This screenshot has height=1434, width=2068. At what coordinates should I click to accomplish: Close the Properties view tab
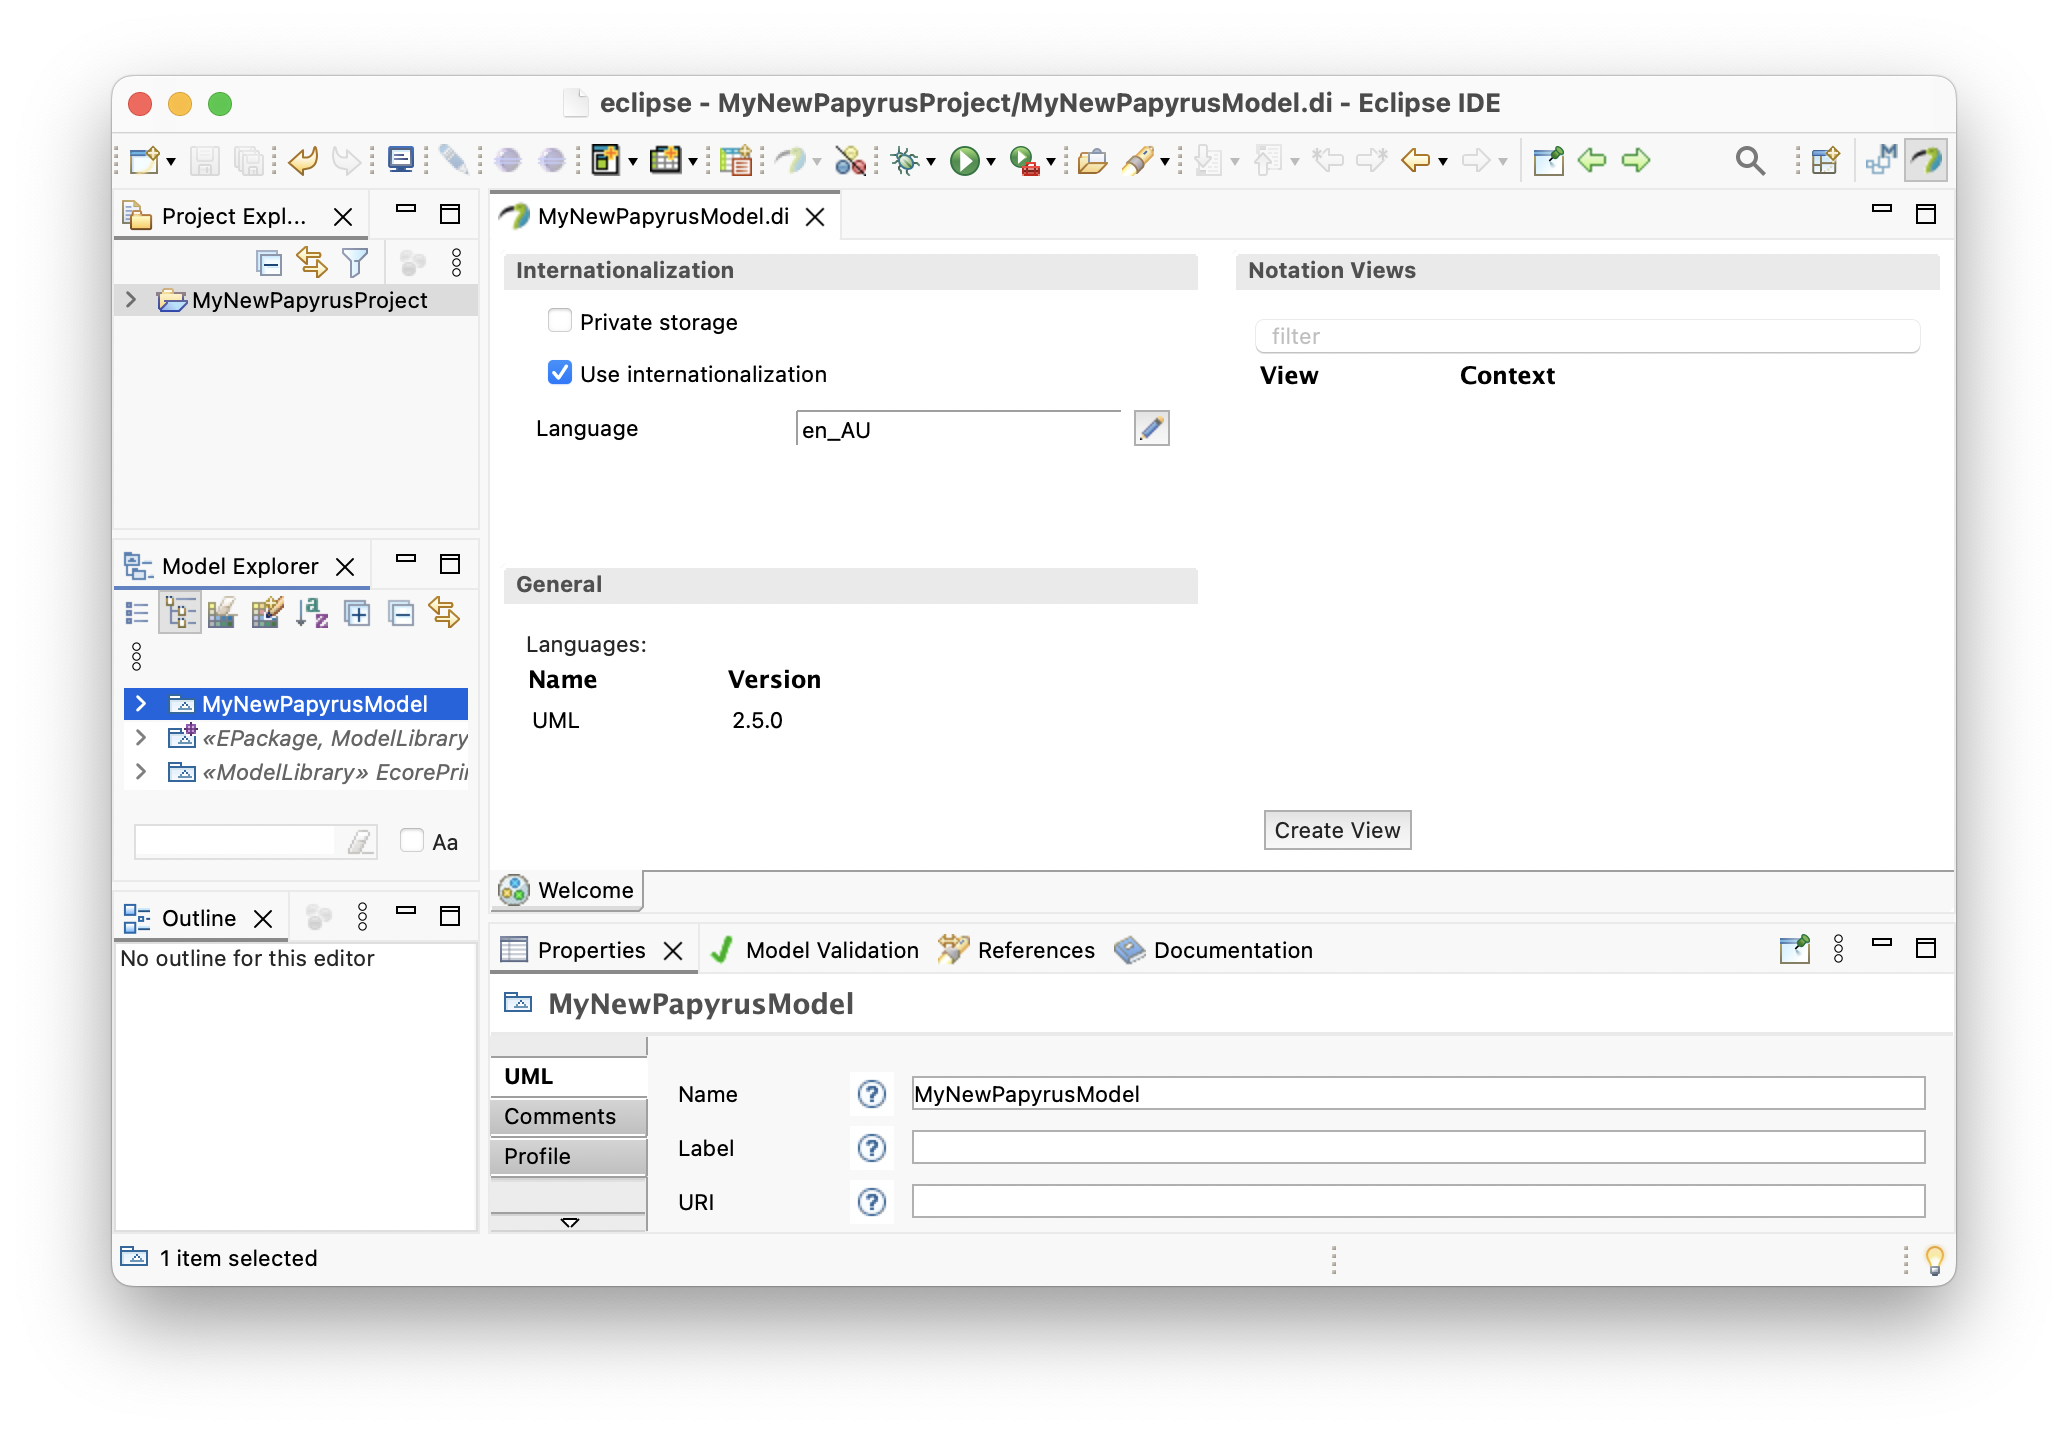coord(674,950)
